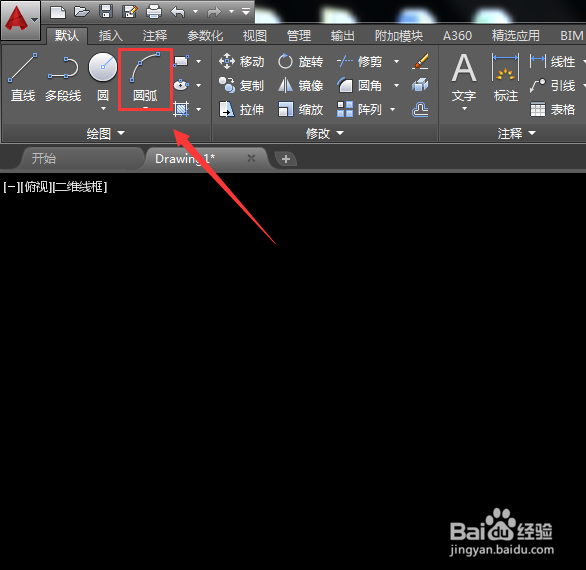
Task: Save drawing with the floppy disk icon
Action: click(x=106, y=12)
